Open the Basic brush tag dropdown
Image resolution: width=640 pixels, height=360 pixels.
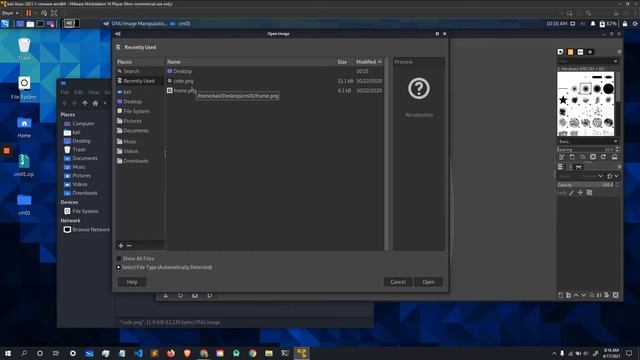click(x=588, y=141)
